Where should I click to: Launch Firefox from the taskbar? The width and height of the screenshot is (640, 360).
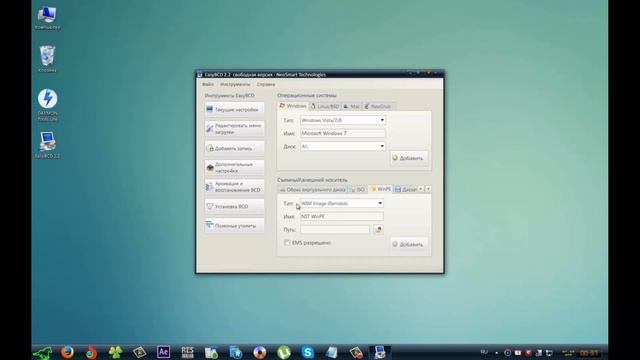[67, 352]
